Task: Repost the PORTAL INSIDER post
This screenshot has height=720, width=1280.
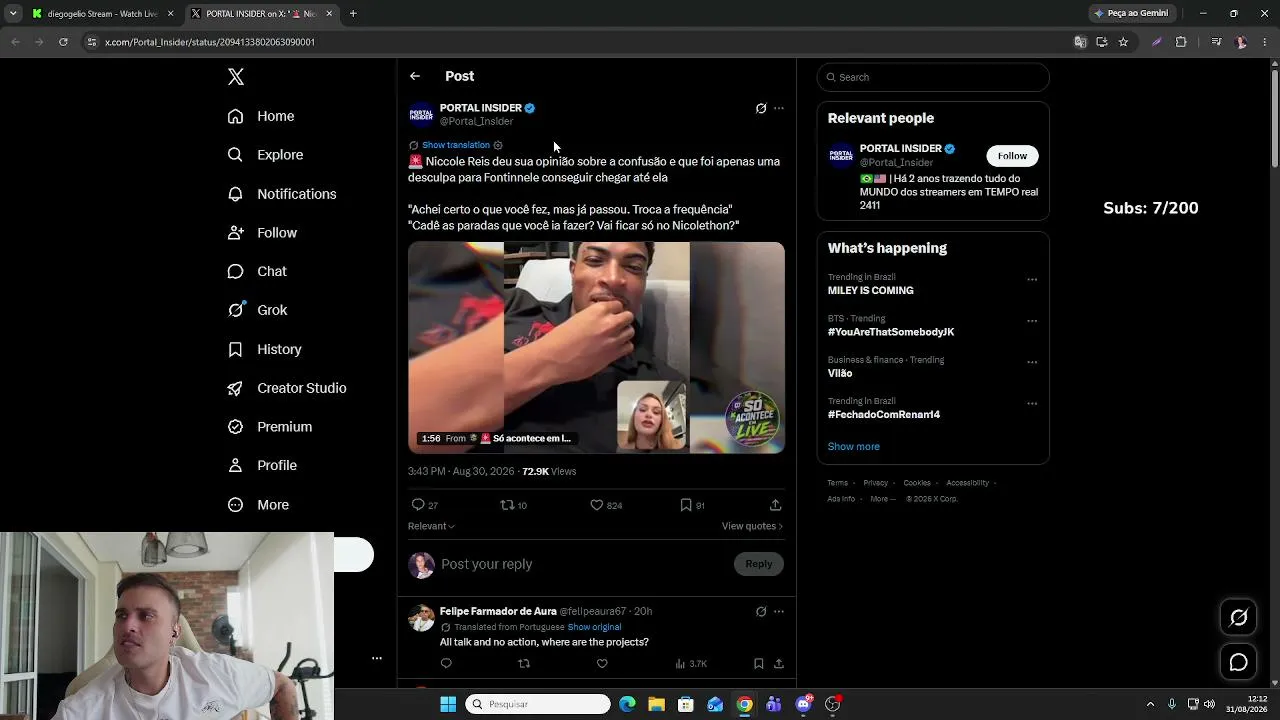Action: click(x=507, y=505)
